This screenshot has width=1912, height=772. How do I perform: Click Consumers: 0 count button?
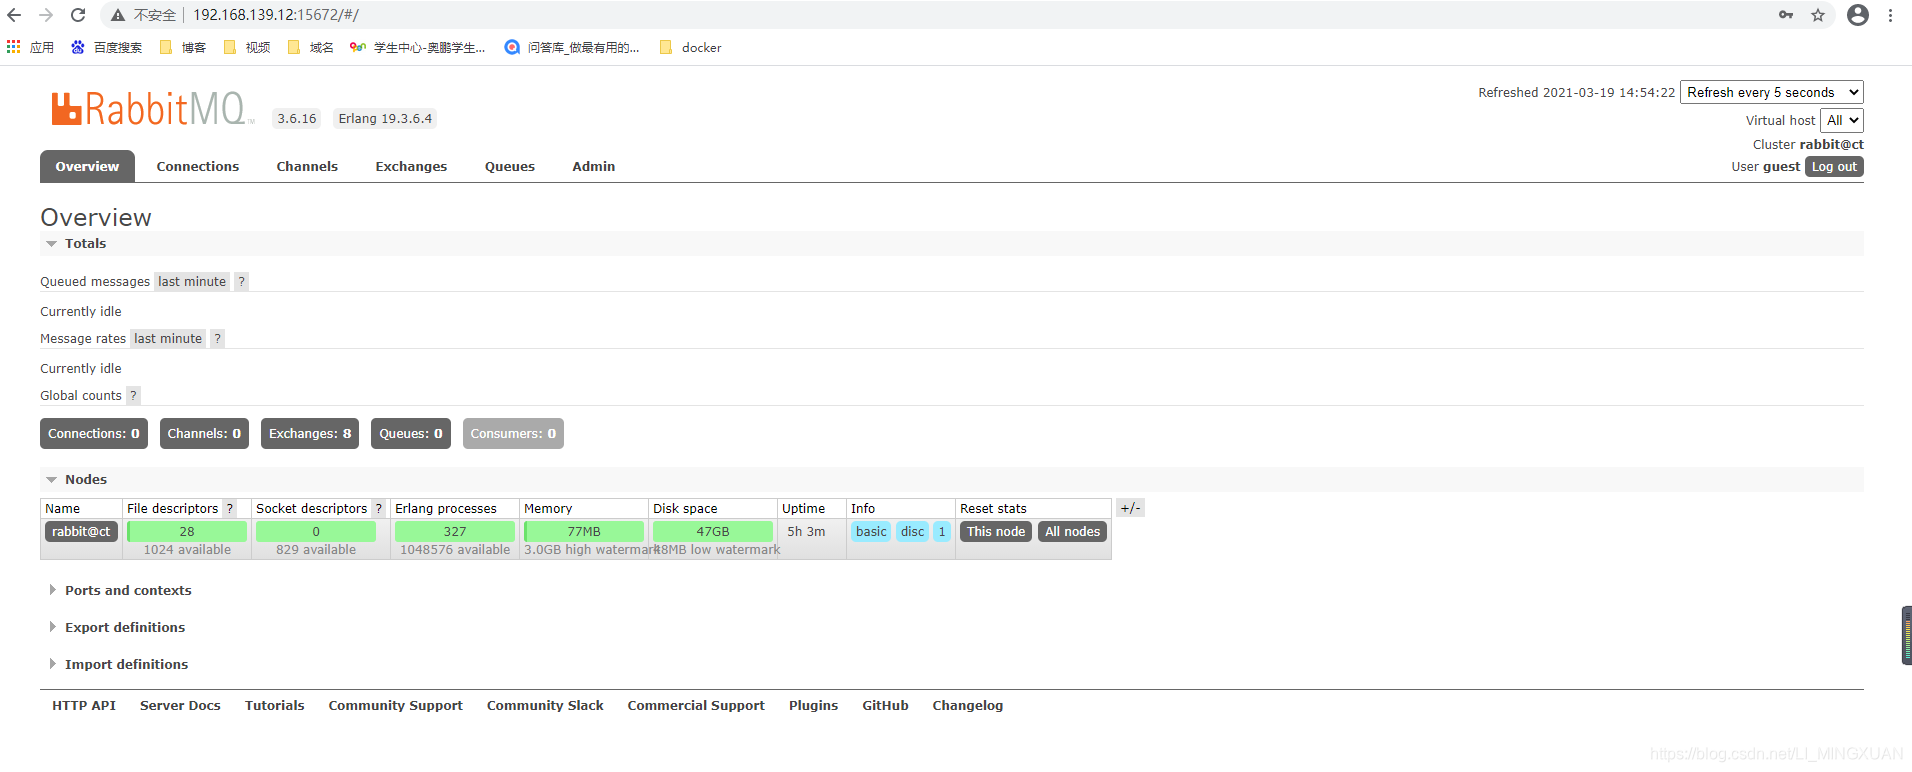[x=513, y=433]
